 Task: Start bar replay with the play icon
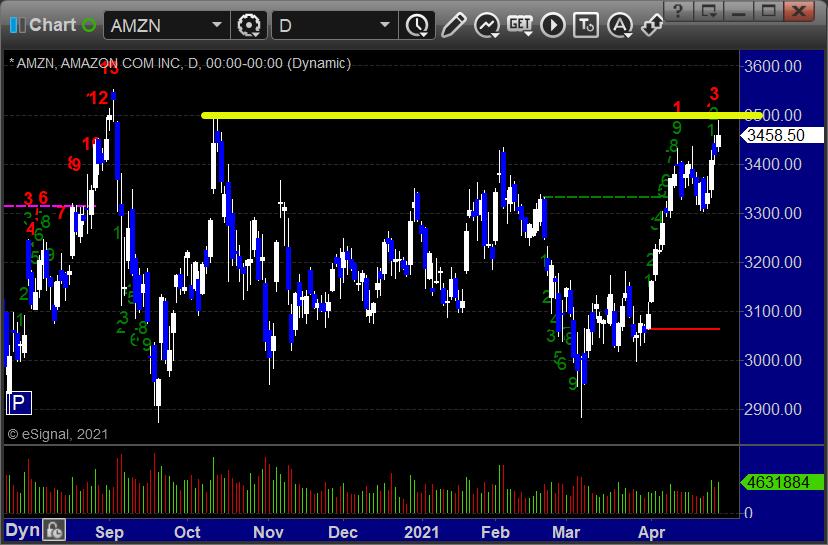tap(553, 25)
